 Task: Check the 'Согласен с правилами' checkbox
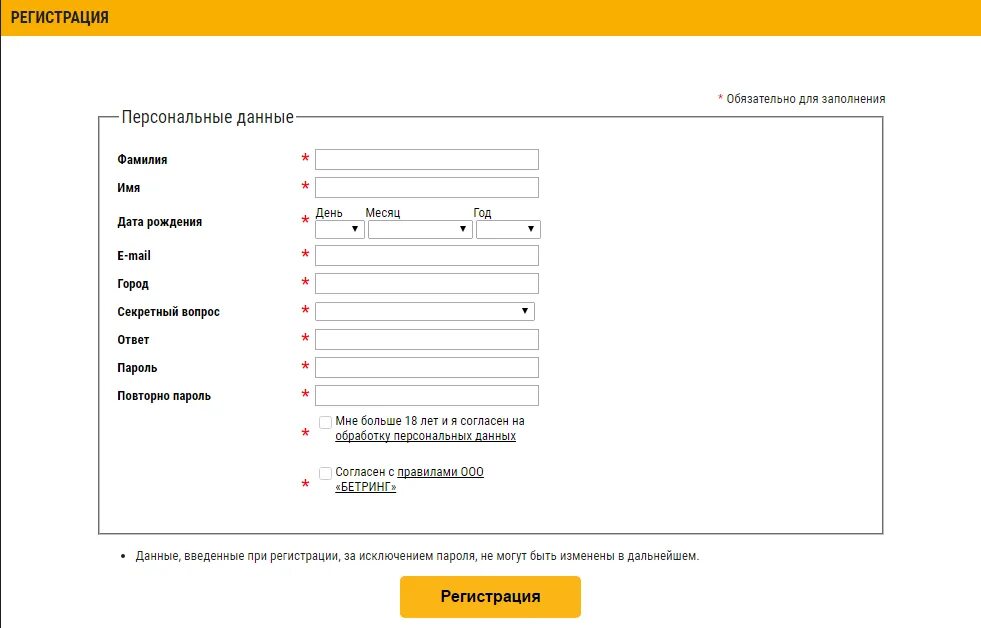325,474
